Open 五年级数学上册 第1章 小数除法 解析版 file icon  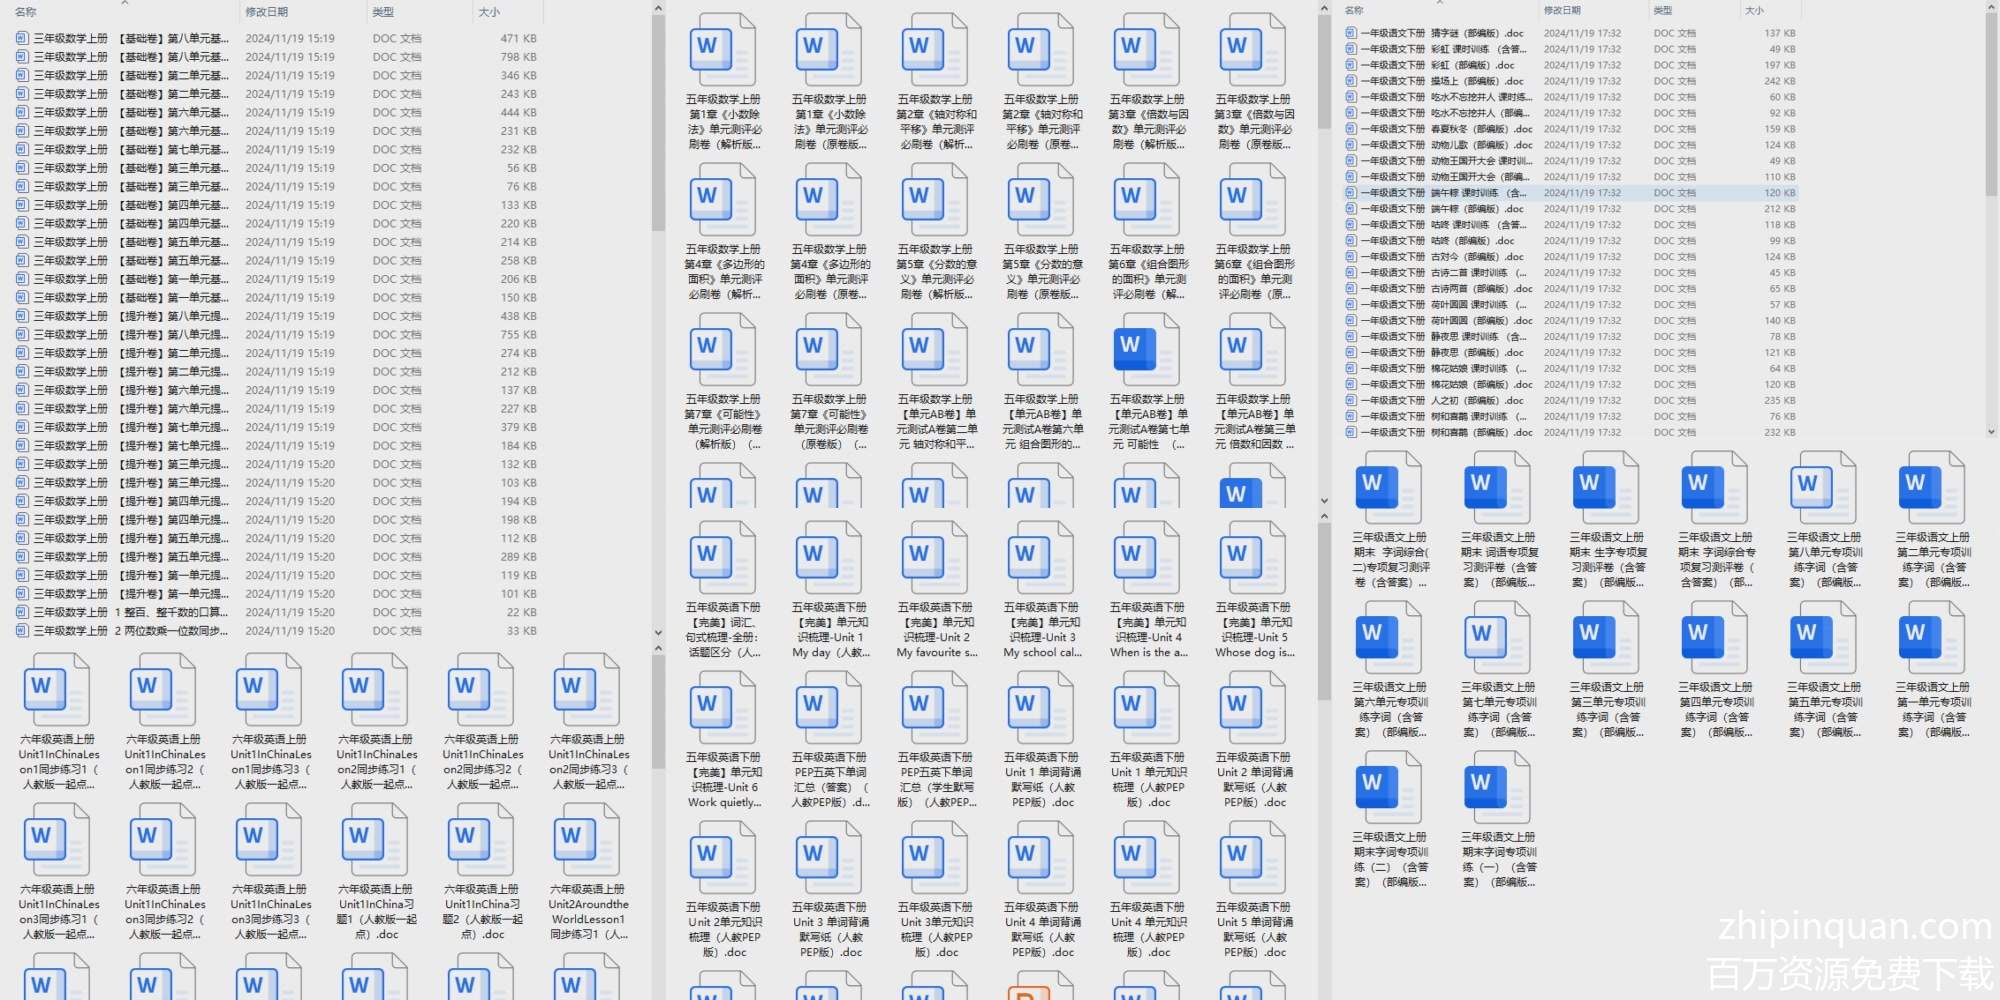[x=722, y=51]
